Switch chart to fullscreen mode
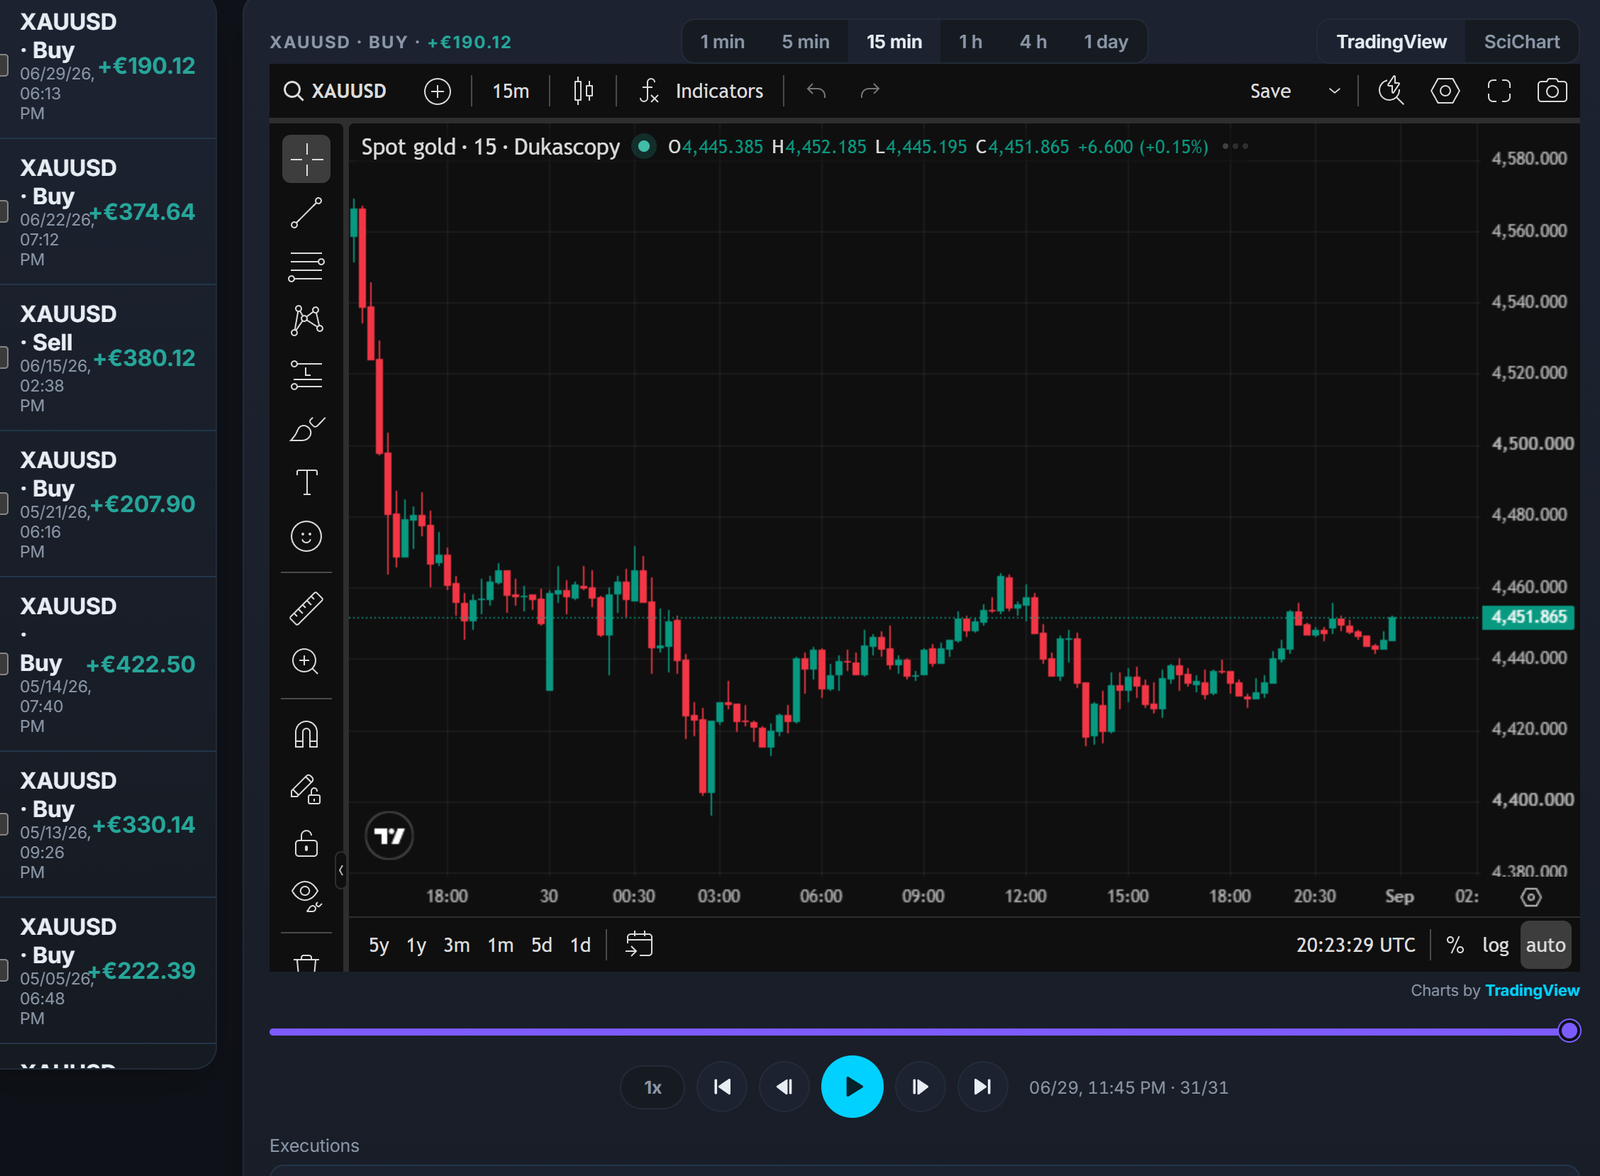This screenshot has height=1176, width=1600. [1498, 92]
